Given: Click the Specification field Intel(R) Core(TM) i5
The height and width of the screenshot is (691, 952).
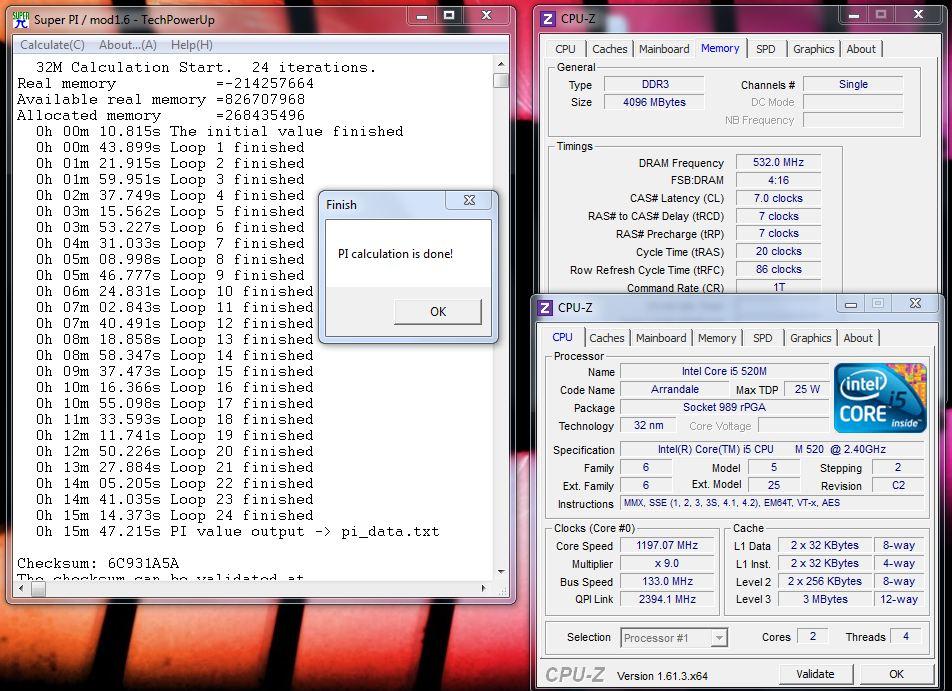Looking at the screenshot, I should pyautogui.click(x=772, y=449).
